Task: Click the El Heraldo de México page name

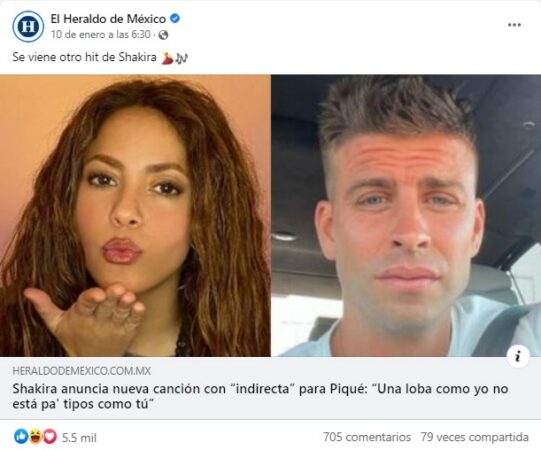Action: point(108,19)
